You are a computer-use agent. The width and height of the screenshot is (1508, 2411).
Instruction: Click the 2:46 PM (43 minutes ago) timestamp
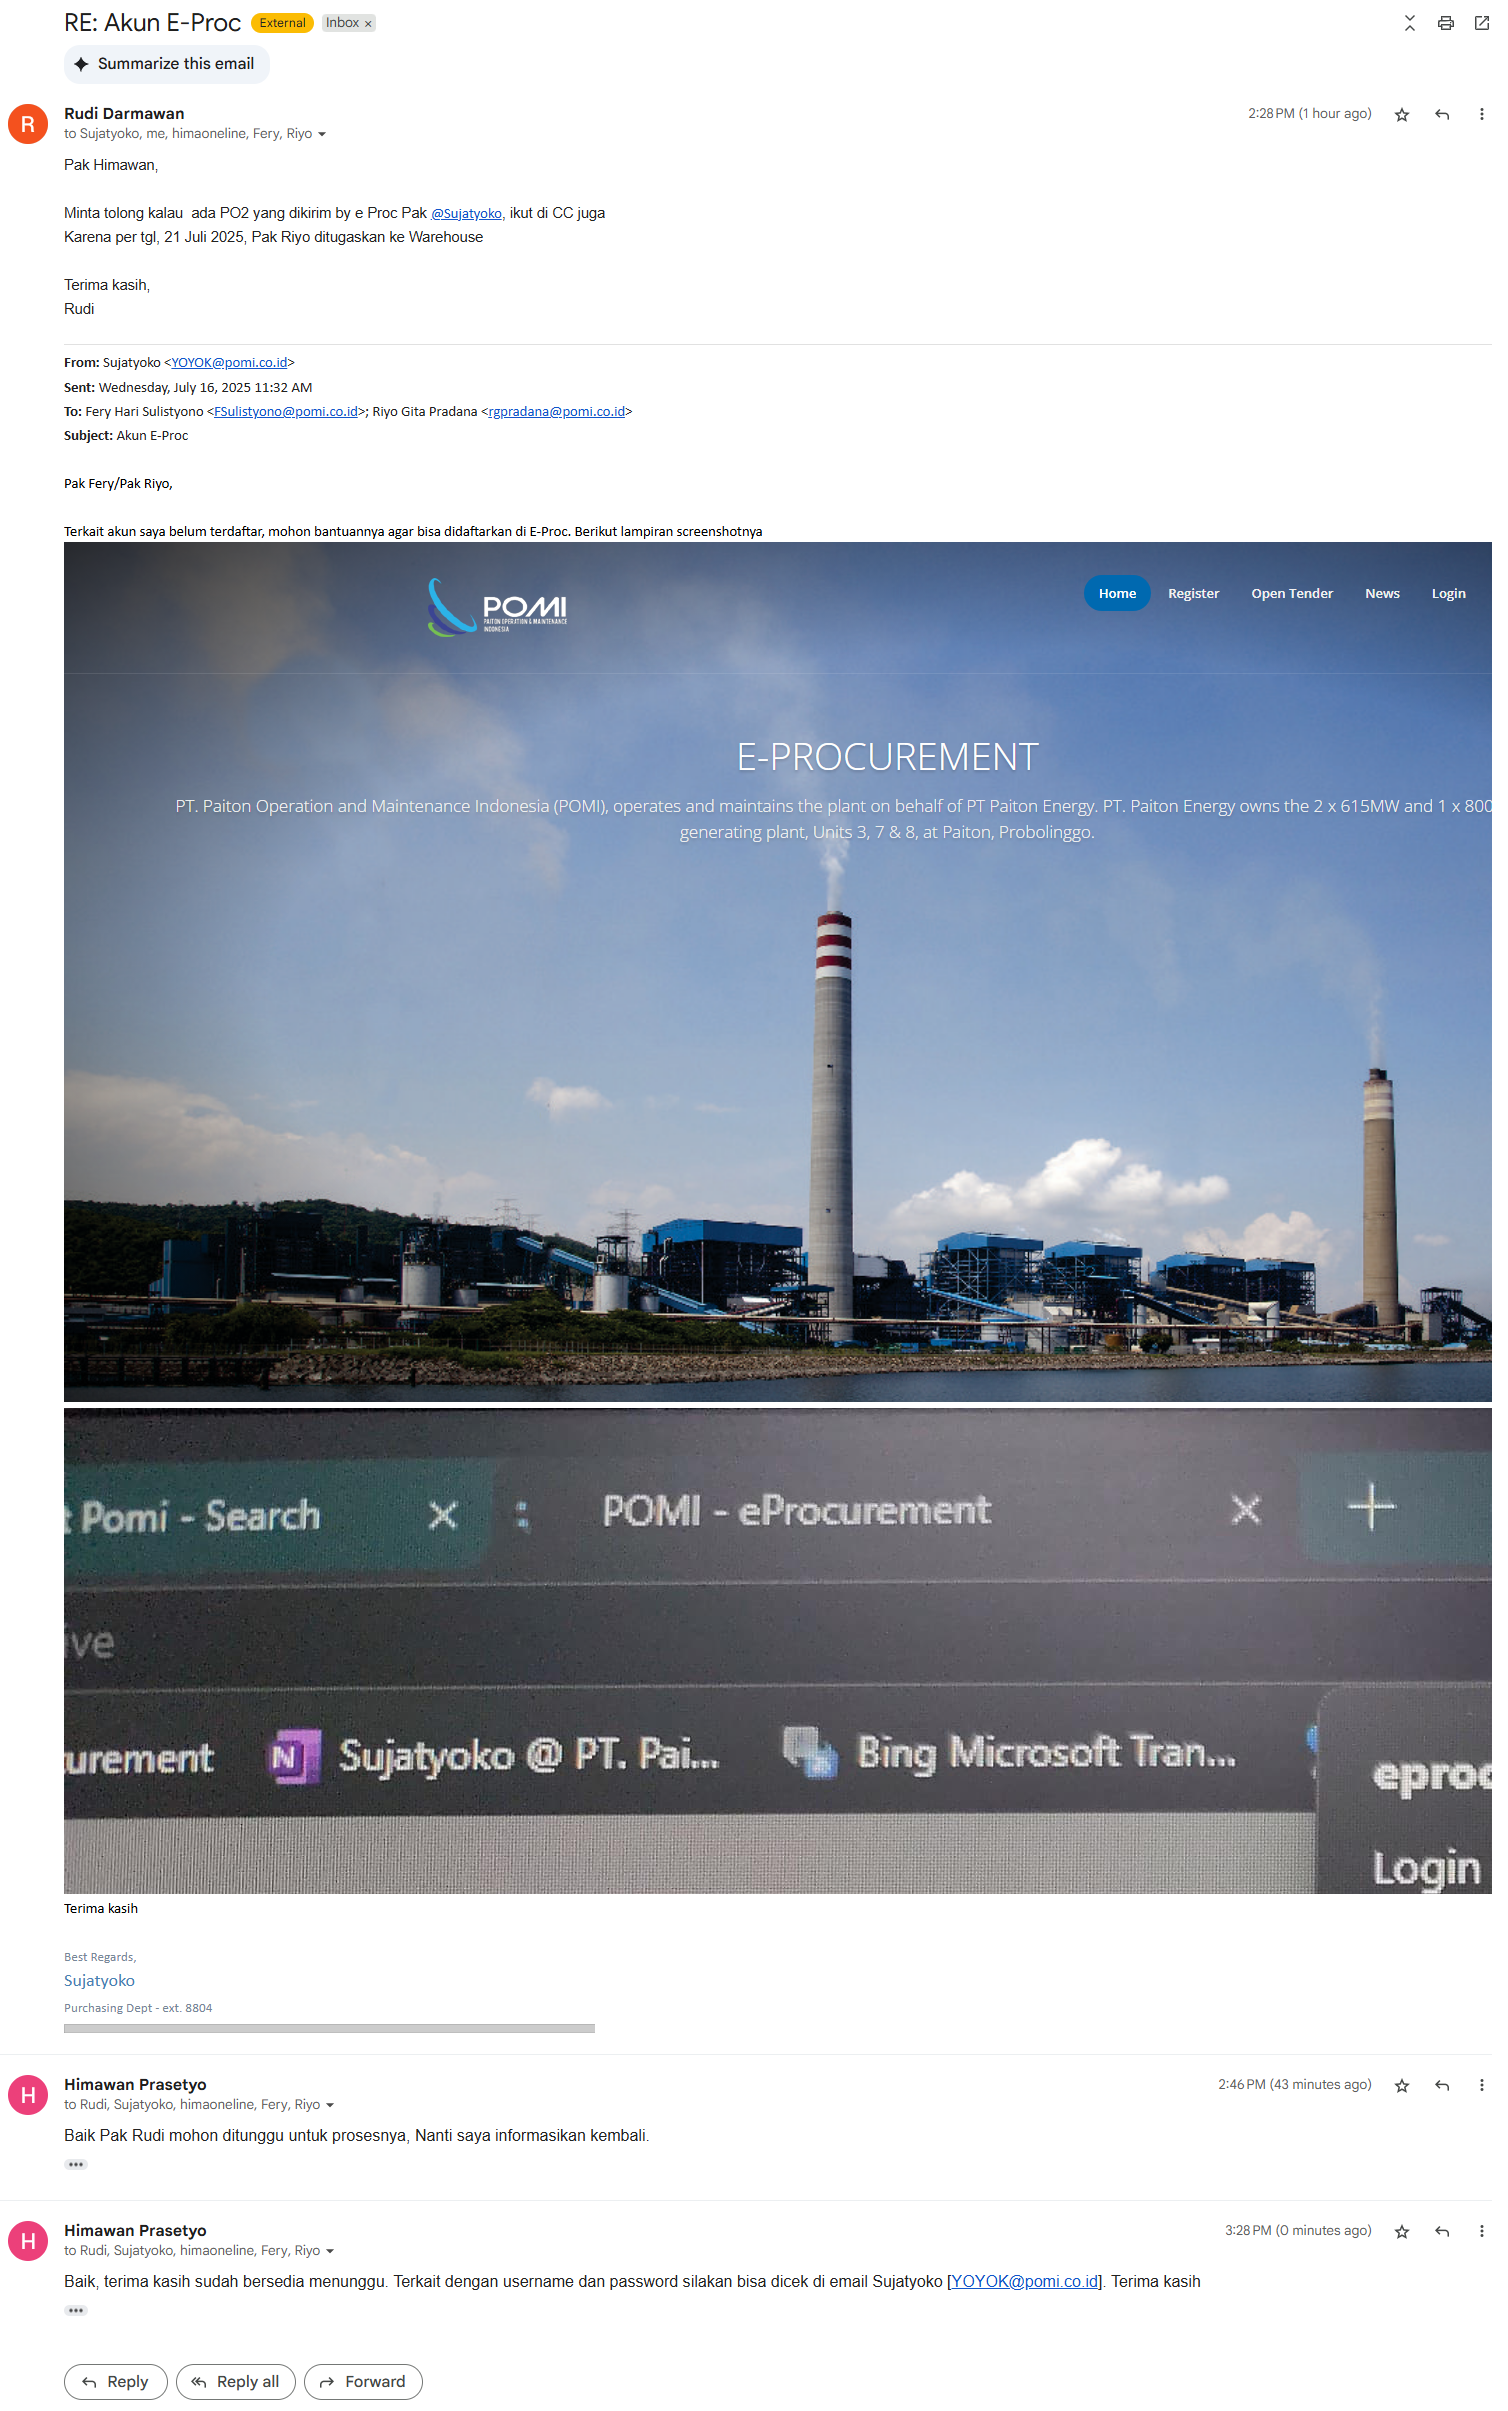(x=1295, y=2085)
